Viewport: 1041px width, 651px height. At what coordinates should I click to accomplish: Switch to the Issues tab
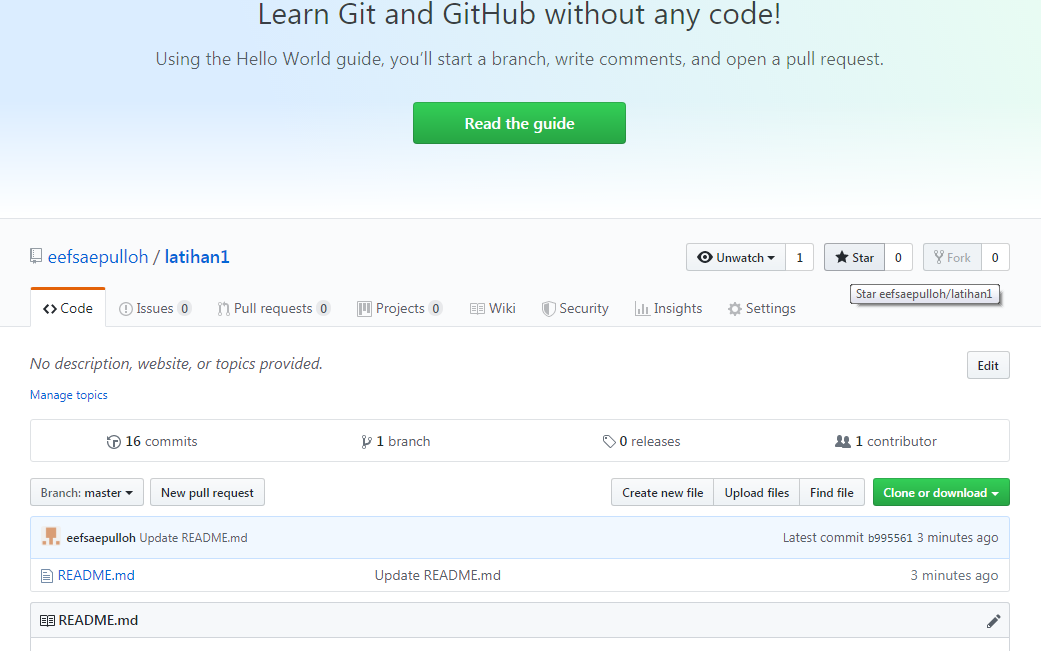click(x=155, y=308)
